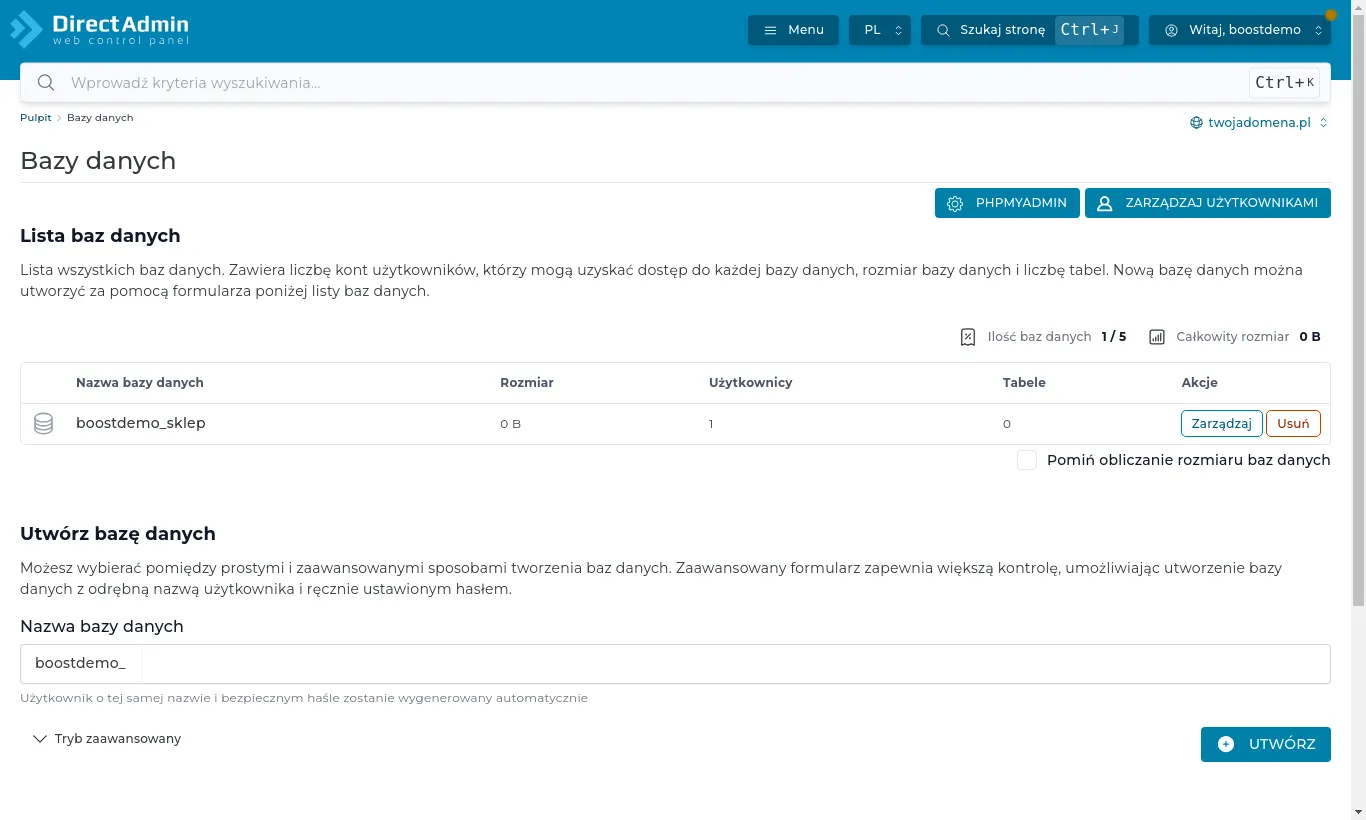This screenshot has width=1366, height=820.
Task: Click Zarządzaj for boostdemo_sklep
Action: pyautogui.click(x=1222, y=424)
